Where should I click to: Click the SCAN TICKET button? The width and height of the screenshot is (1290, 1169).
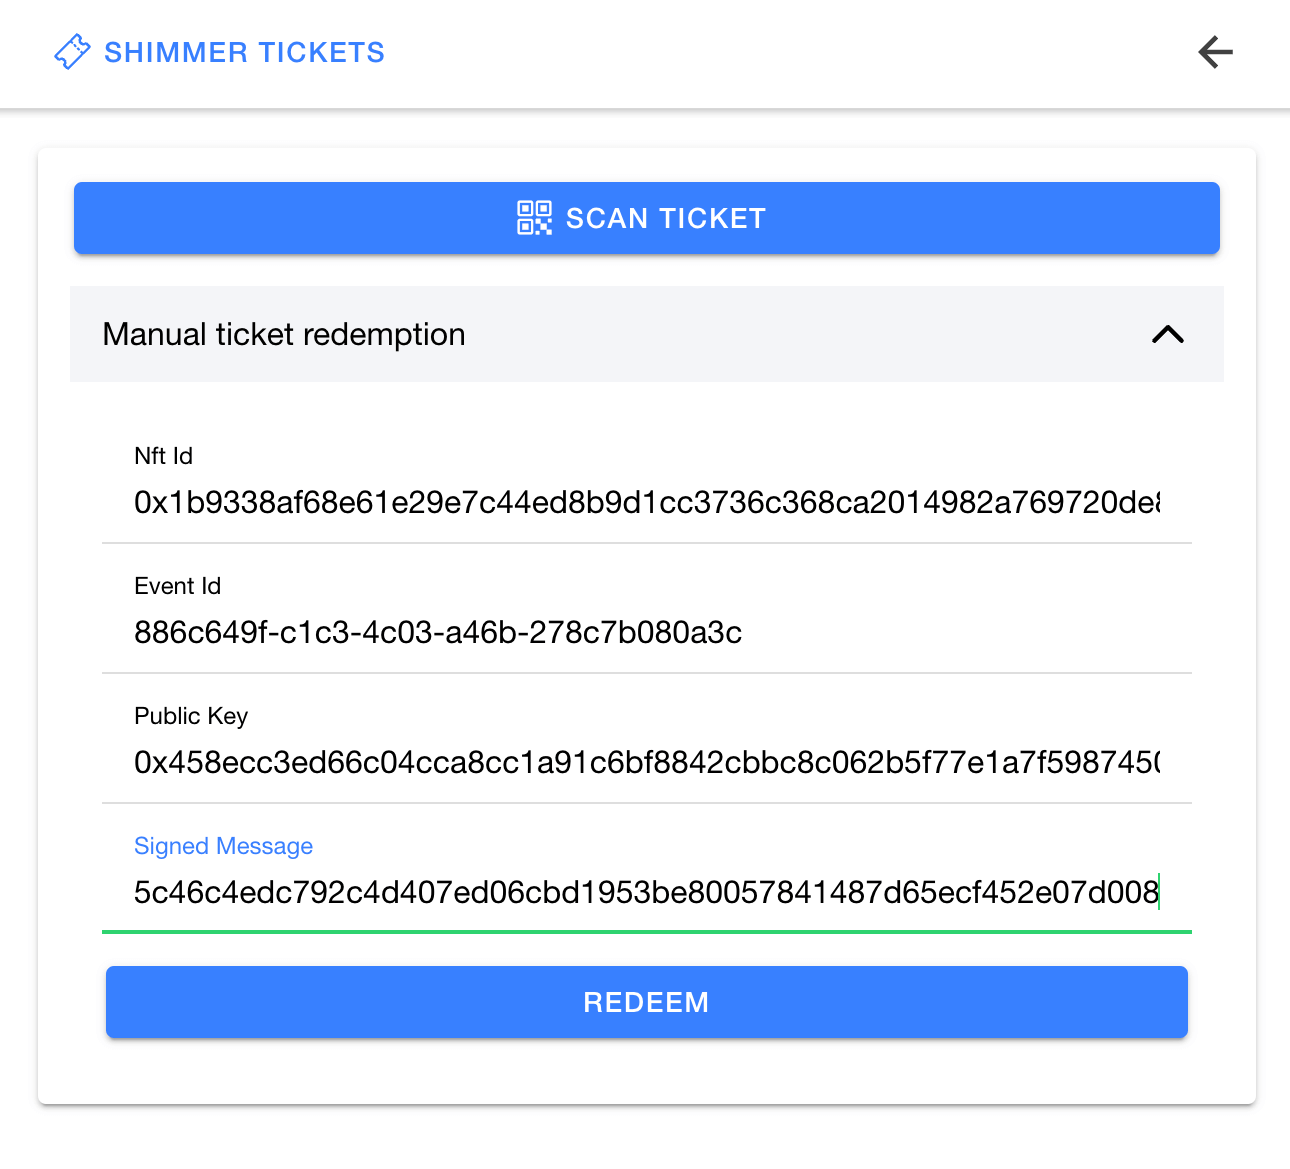[646, 218]
